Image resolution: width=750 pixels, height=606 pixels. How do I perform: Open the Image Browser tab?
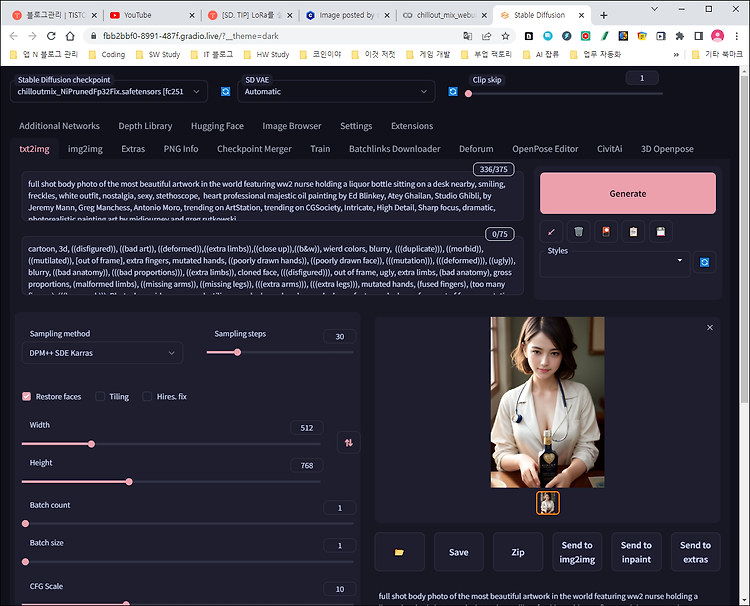(x=292, y=126)
